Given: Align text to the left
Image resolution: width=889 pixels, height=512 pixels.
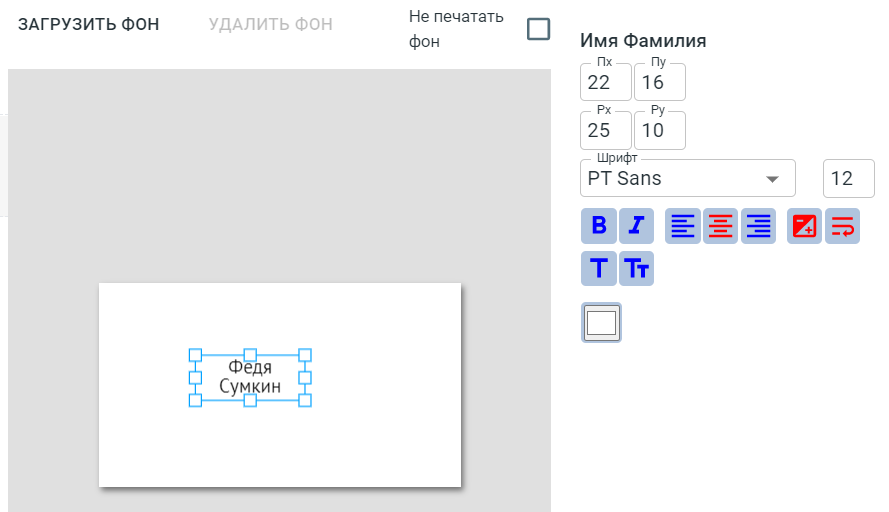Looking at the screenshot, I should click(x=683, y=226).
